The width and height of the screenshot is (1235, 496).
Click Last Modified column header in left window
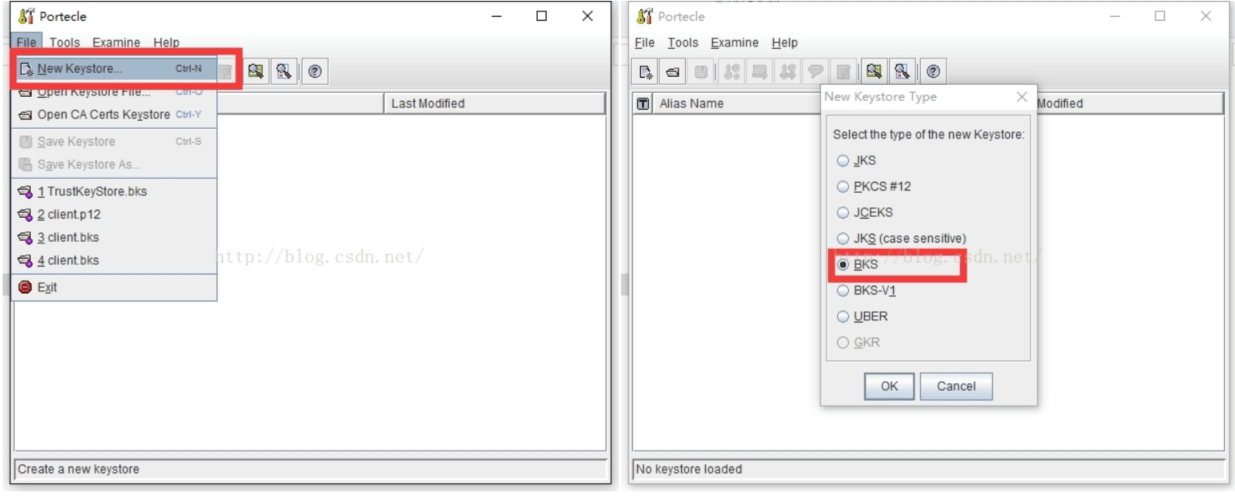point(495,104)
